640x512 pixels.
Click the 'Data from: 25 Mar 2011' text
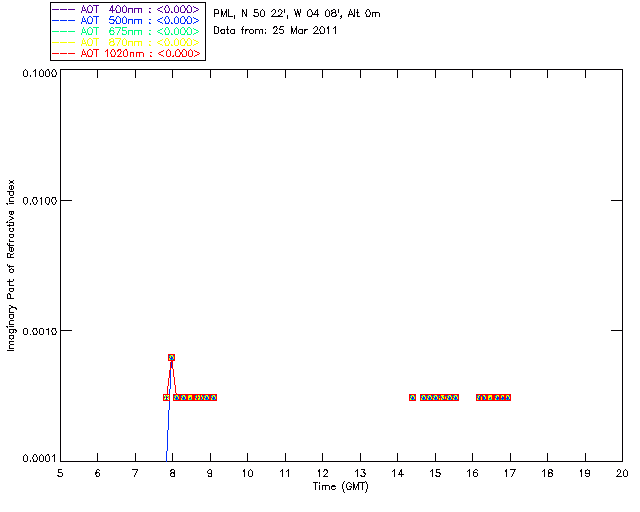click(275, 31)
